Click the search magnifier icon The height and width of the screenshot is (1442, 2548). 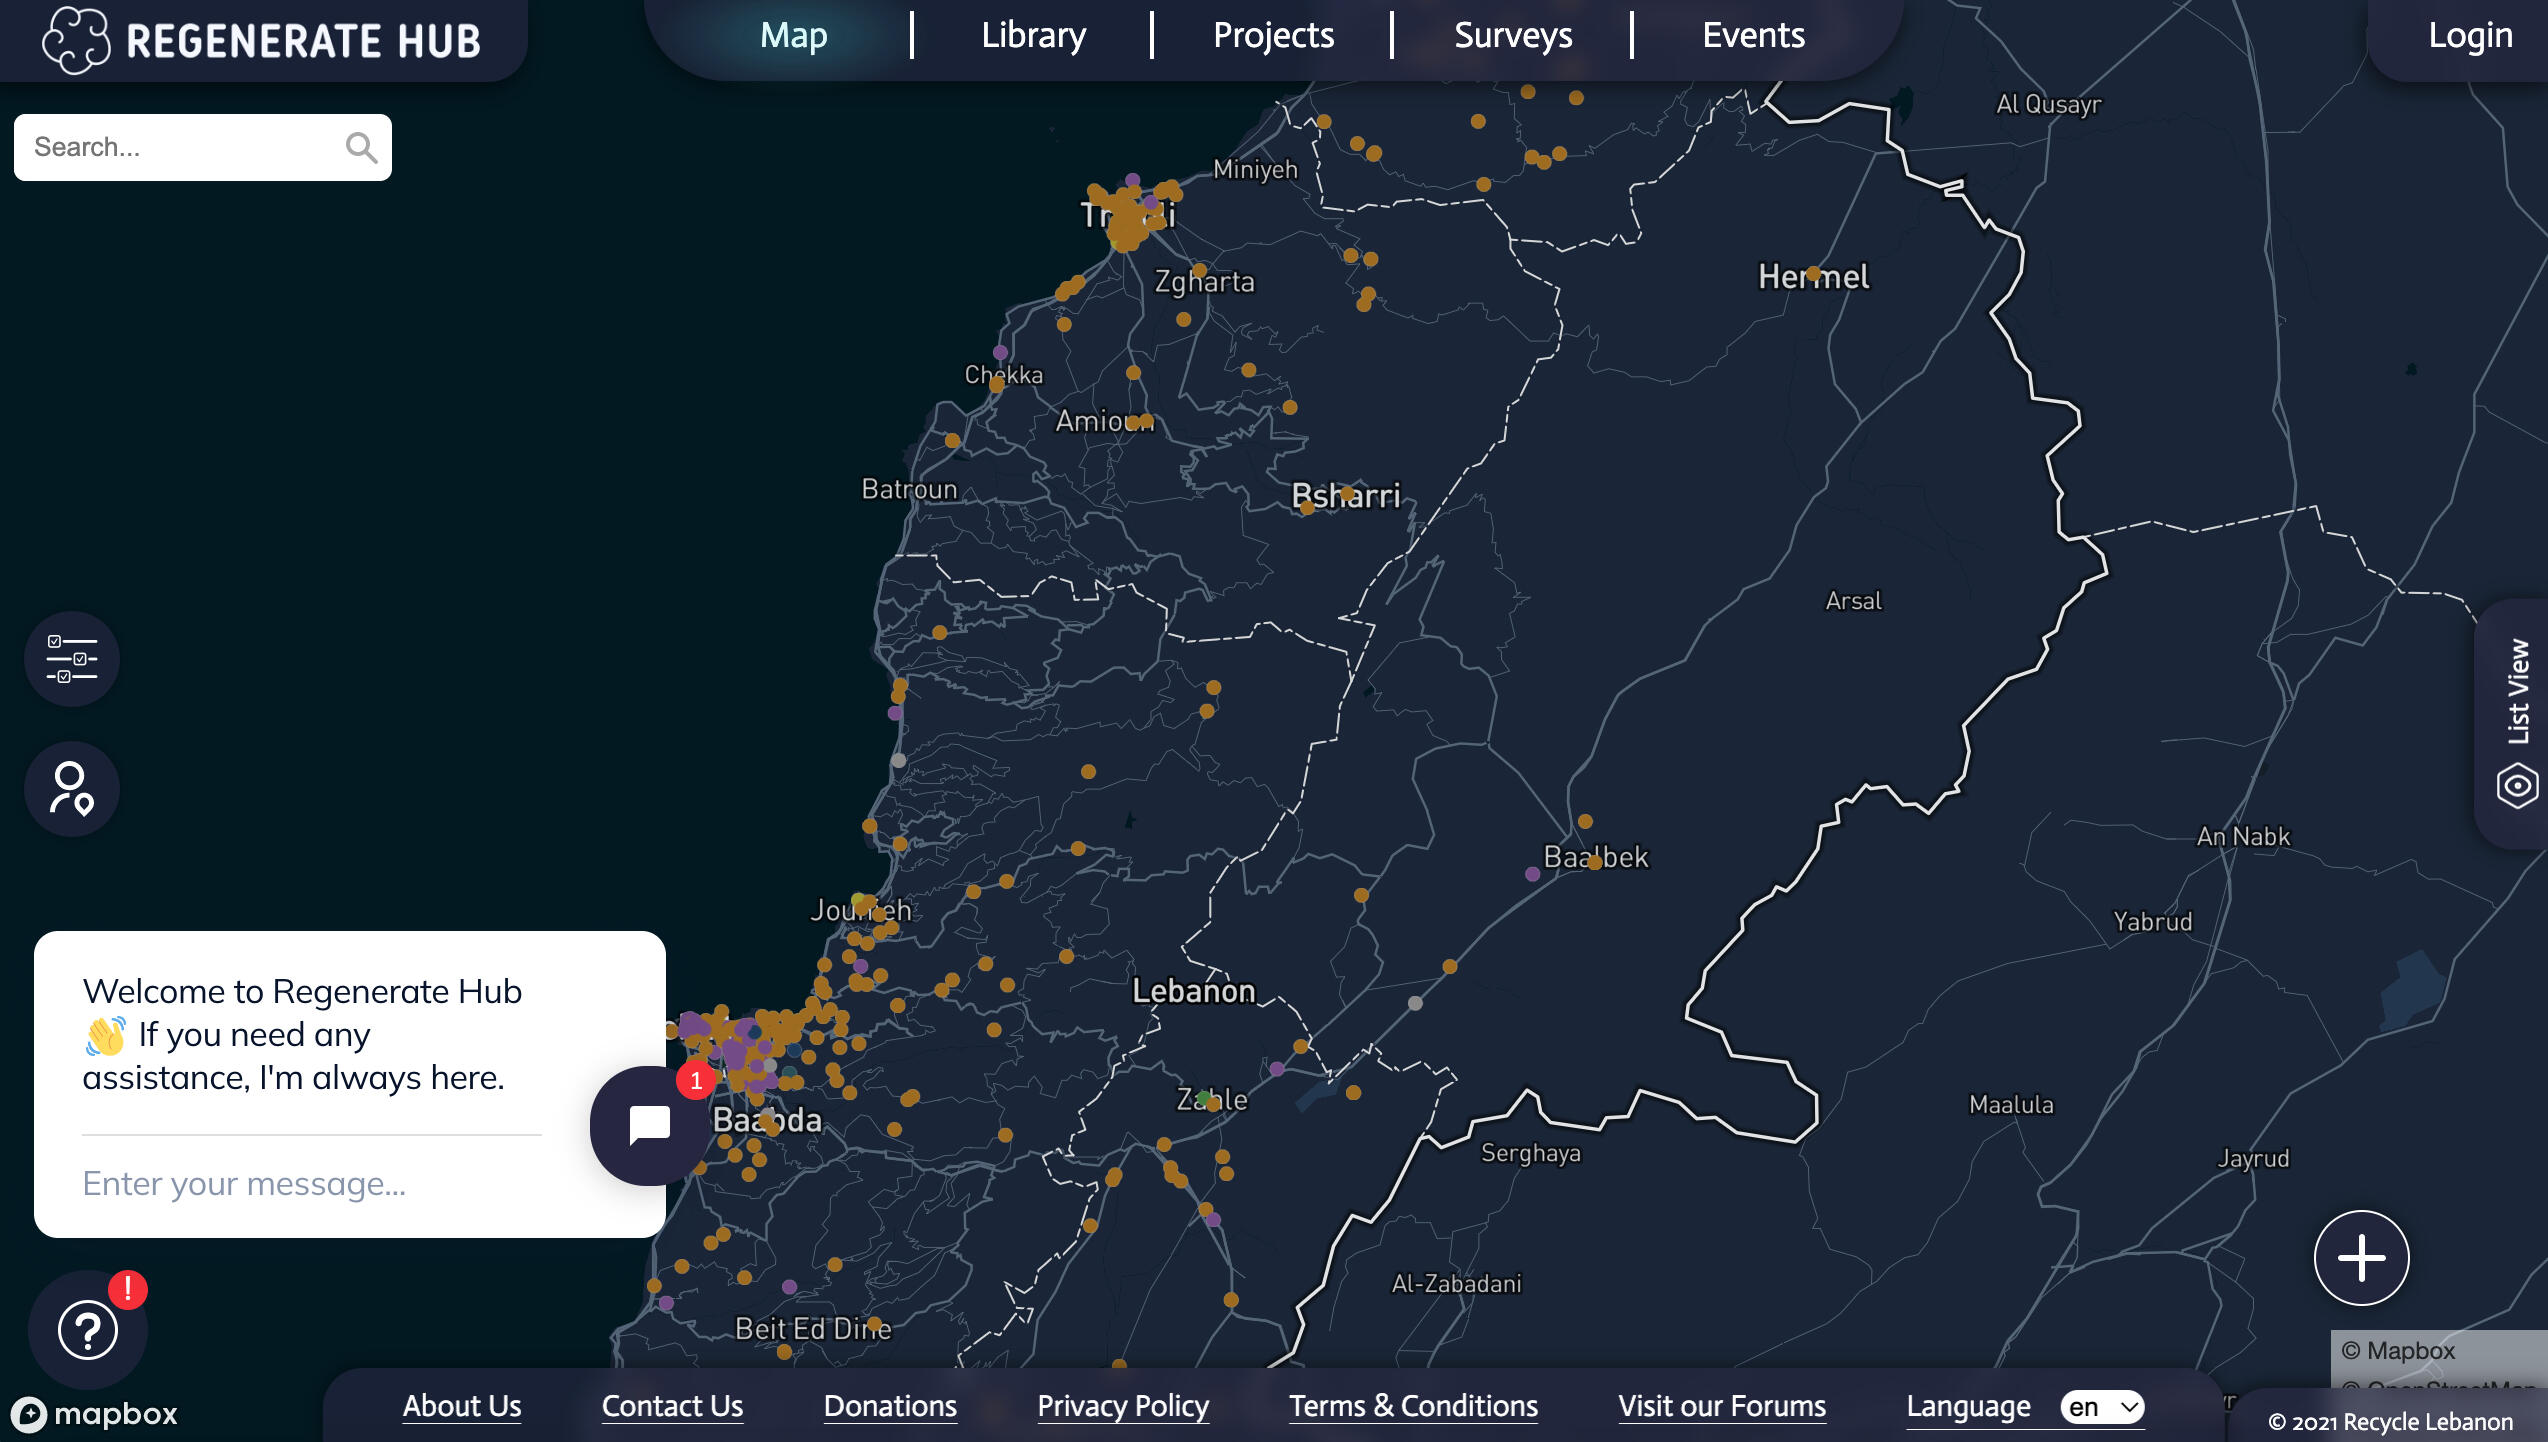[361, 148]
